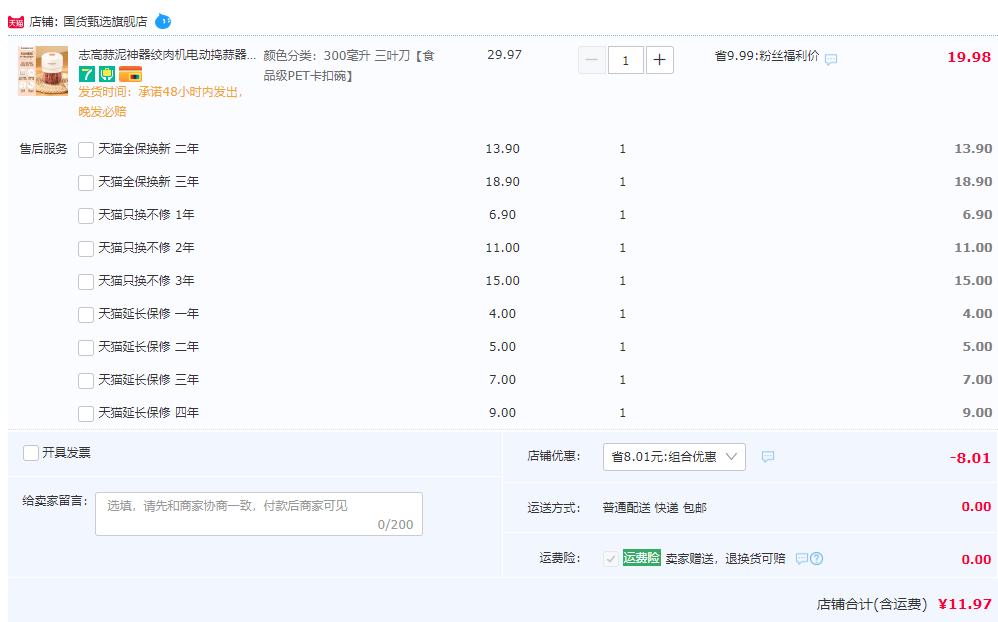The image size is (998, 622).
Task: Click the red 0.00 amount in 运送方式 row
Action: click(x=976, y=507)
